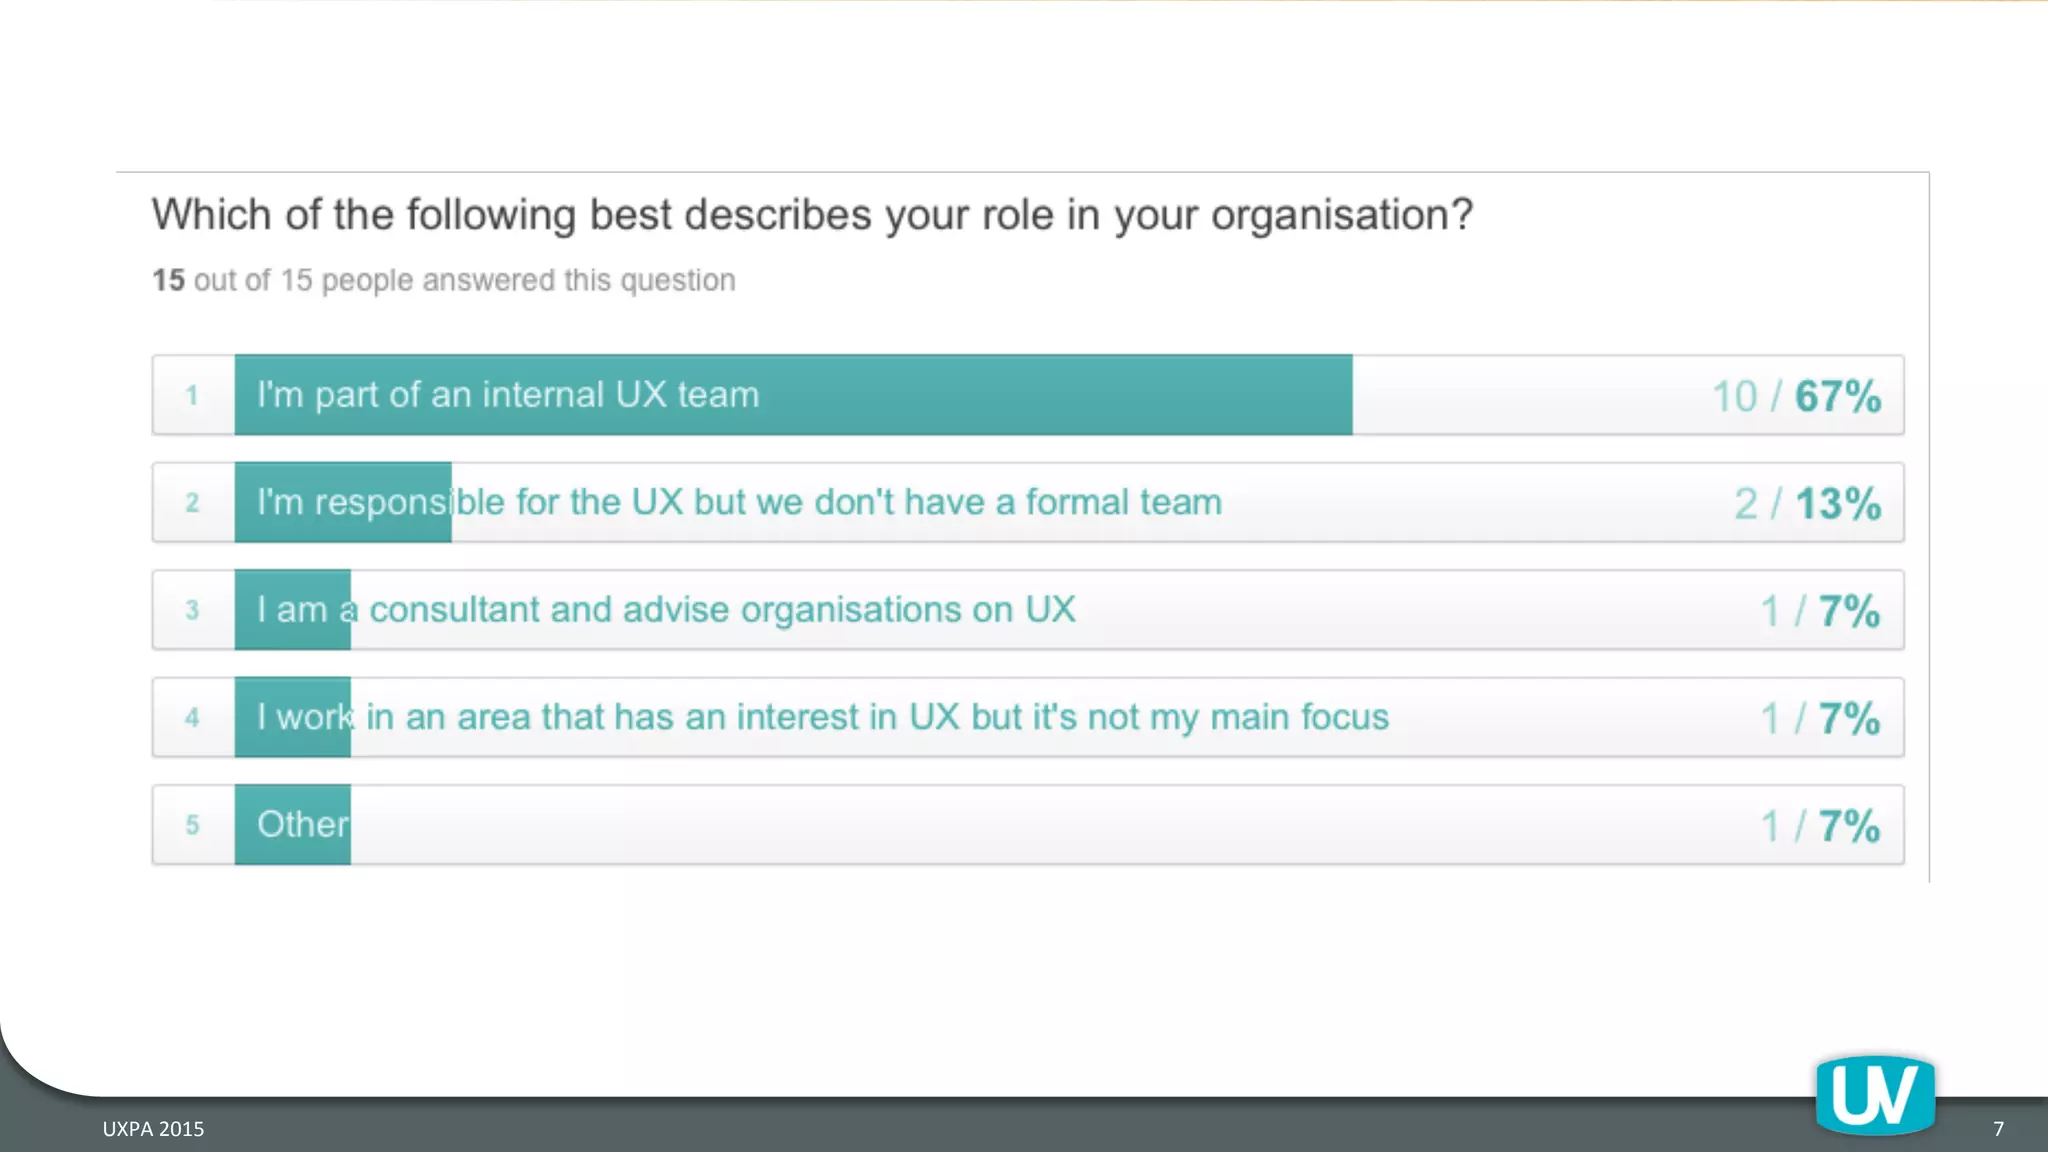Click the UXPA 2015 footer label

153,1129
